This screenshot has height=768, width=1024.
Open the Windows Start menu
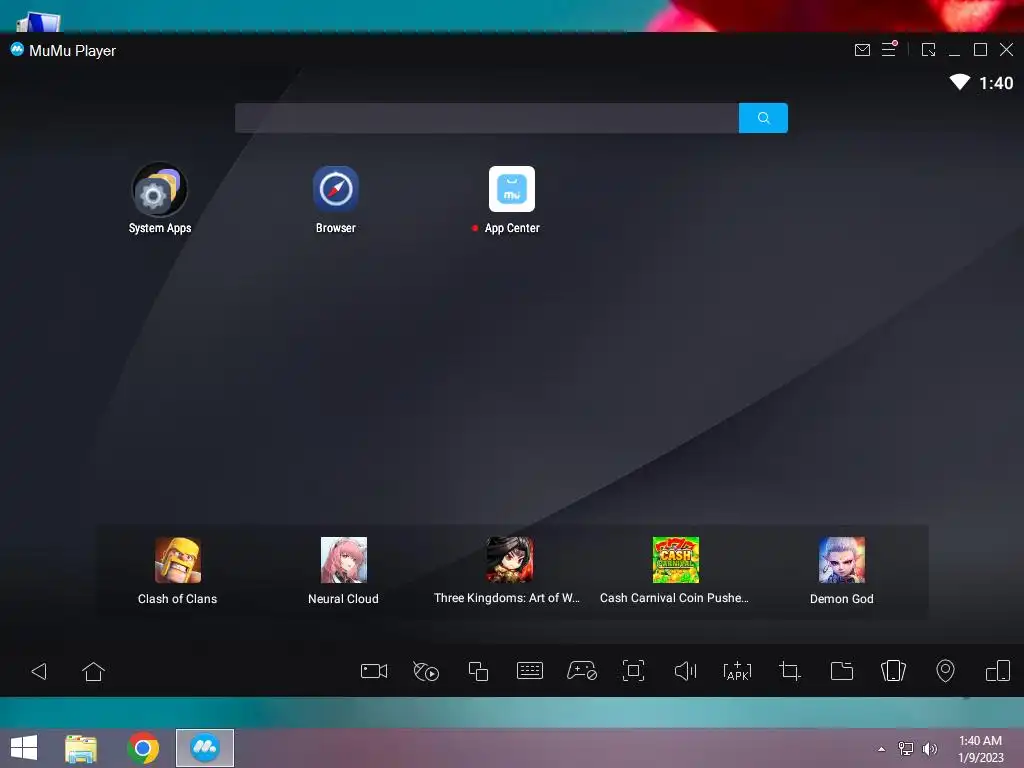click(x=24, y=748)
